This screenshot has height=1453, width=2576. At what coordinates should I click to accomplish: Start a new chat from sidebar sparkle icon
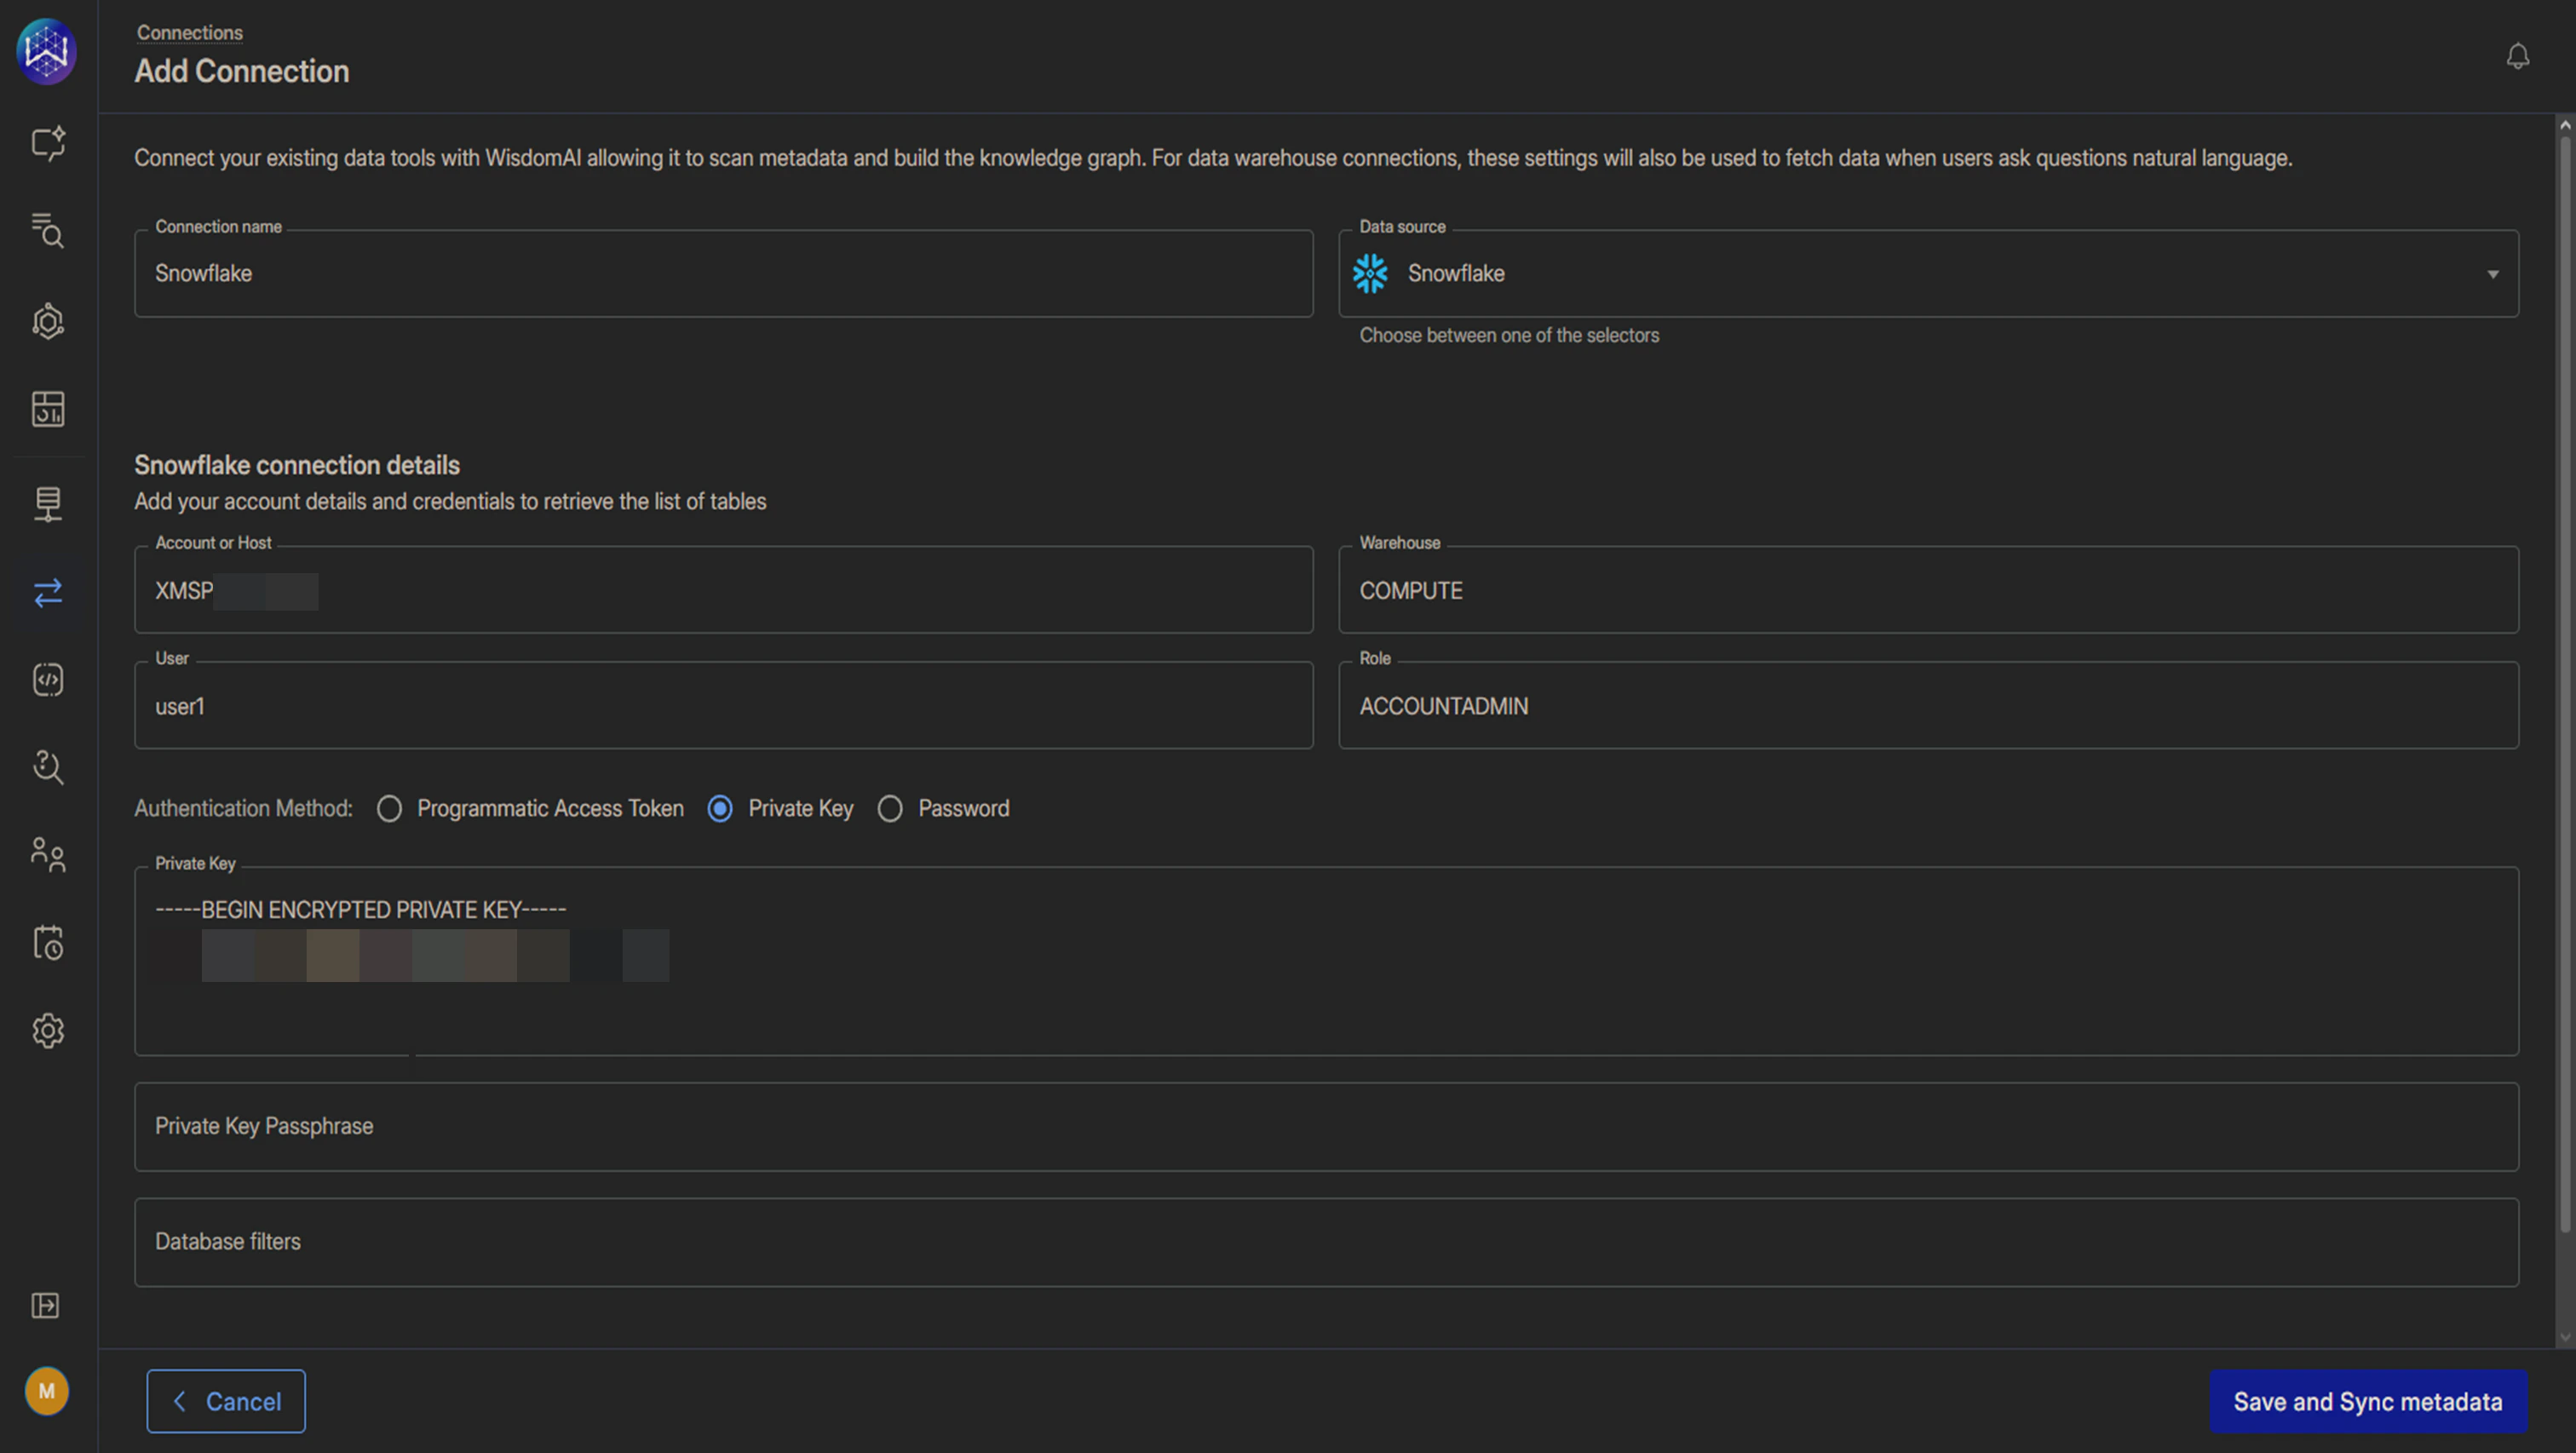pyautogui.click(x=48, y=143)
